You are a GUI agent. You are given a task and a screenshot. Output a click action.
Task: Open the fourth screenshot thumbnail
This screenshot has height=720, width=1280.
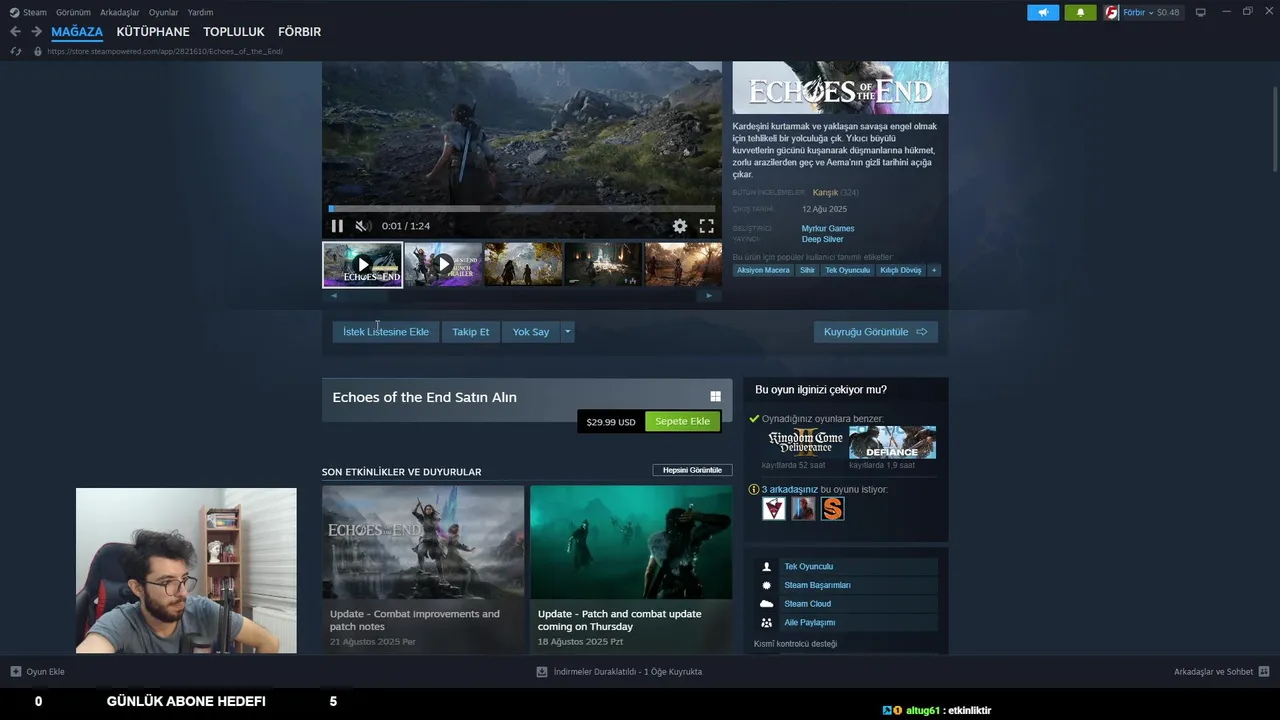(x=603, y=264)
